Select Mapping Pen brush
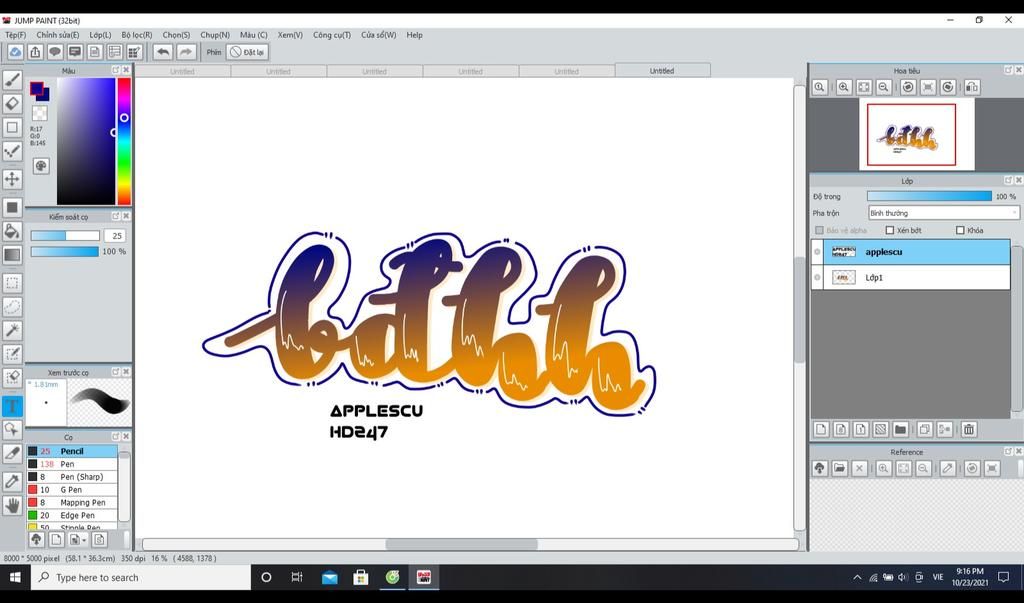This screenshot has width=1024, height=603. tap(72, 502)
